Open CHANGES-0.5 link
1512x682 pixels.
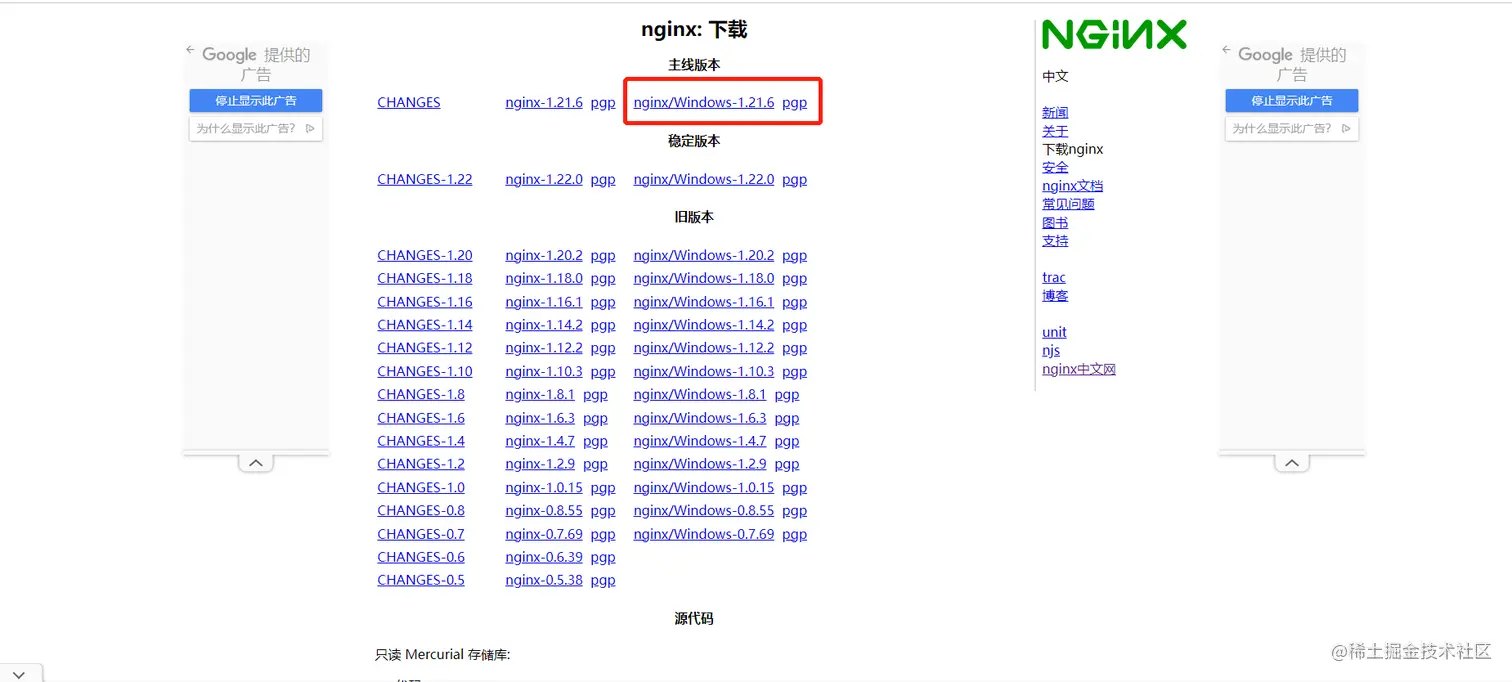421,580
